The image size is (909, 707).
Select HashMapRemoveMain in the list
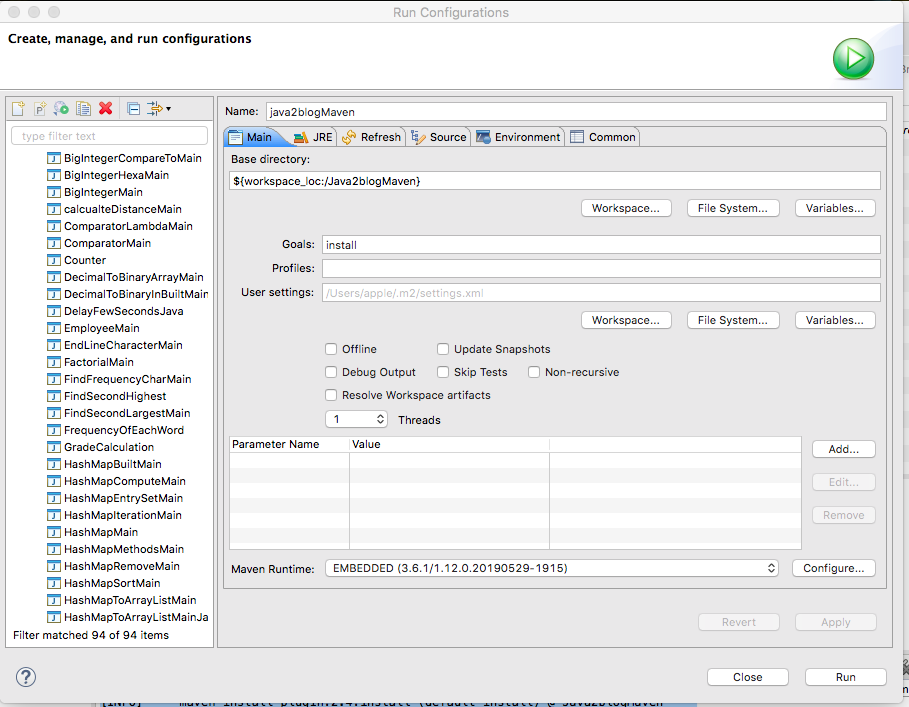point(122,566)
